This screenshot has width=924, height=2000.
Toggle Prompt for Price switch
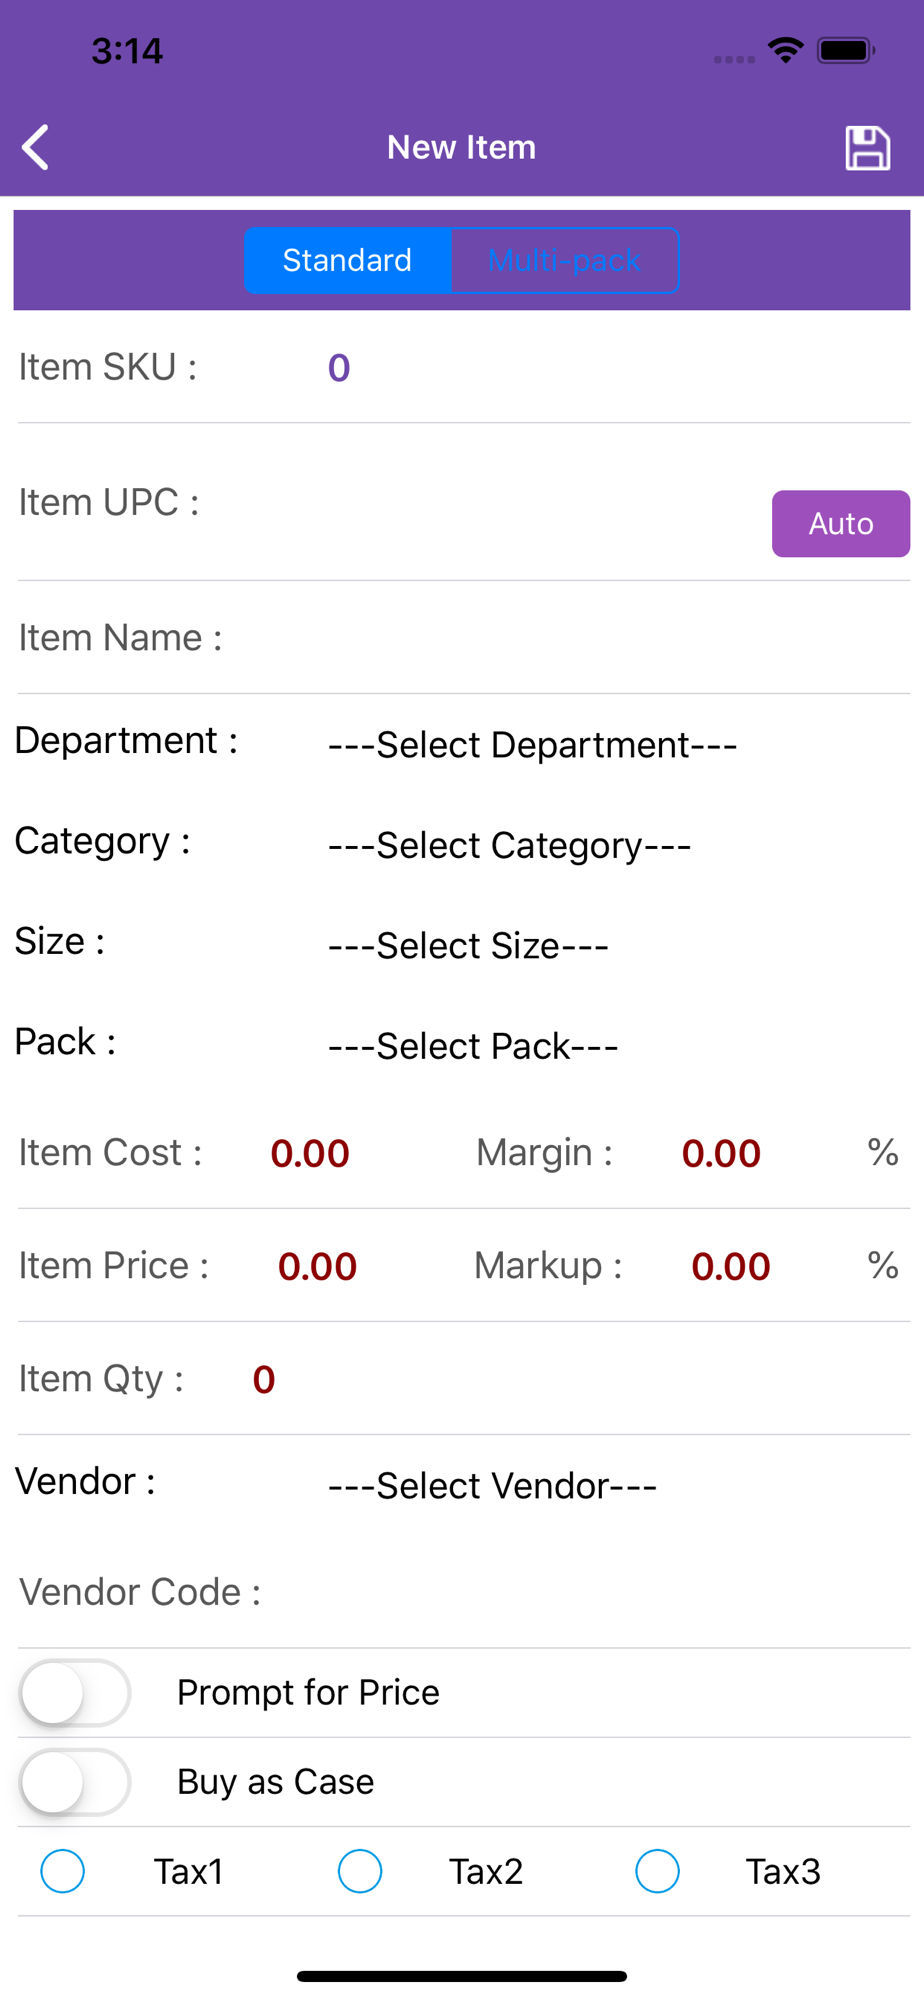pyautogui.click(x=75, y=1693)
